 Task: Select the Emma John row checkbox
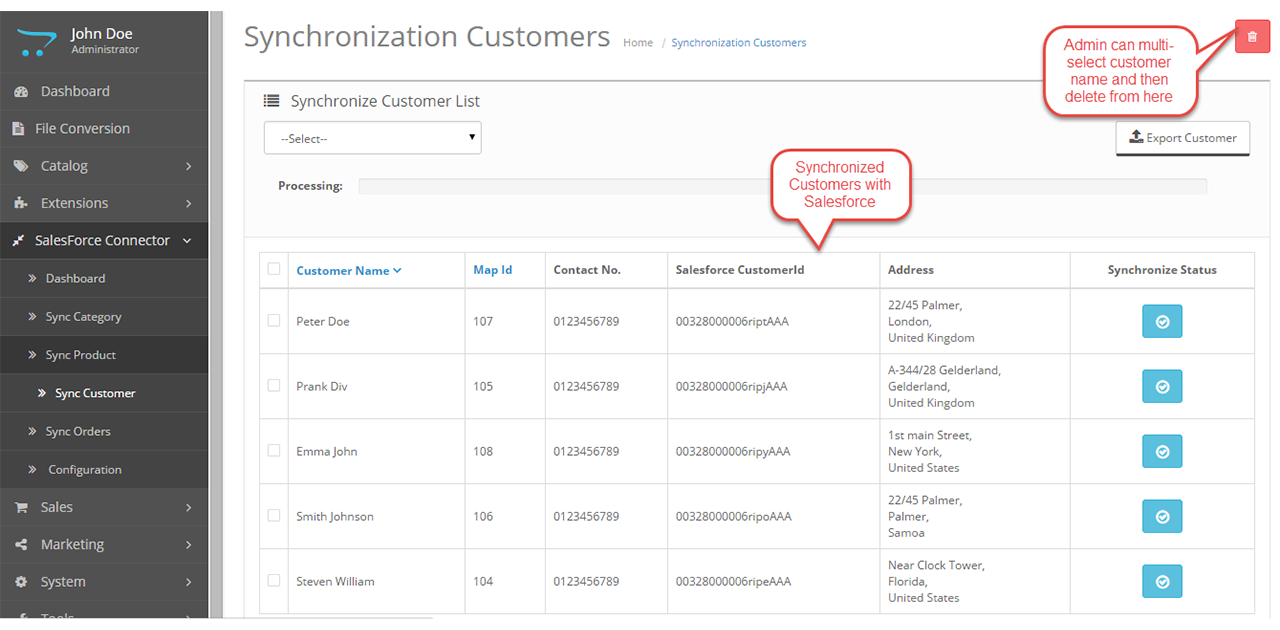(x=274, y=451)
